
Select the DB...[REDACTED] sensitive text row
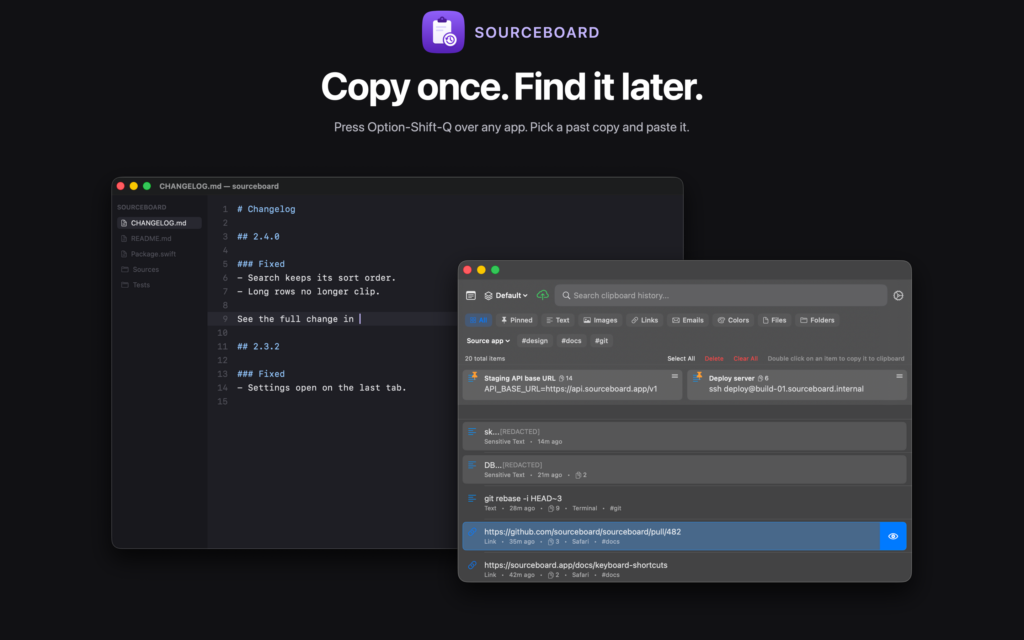click(x=684, y=469)
